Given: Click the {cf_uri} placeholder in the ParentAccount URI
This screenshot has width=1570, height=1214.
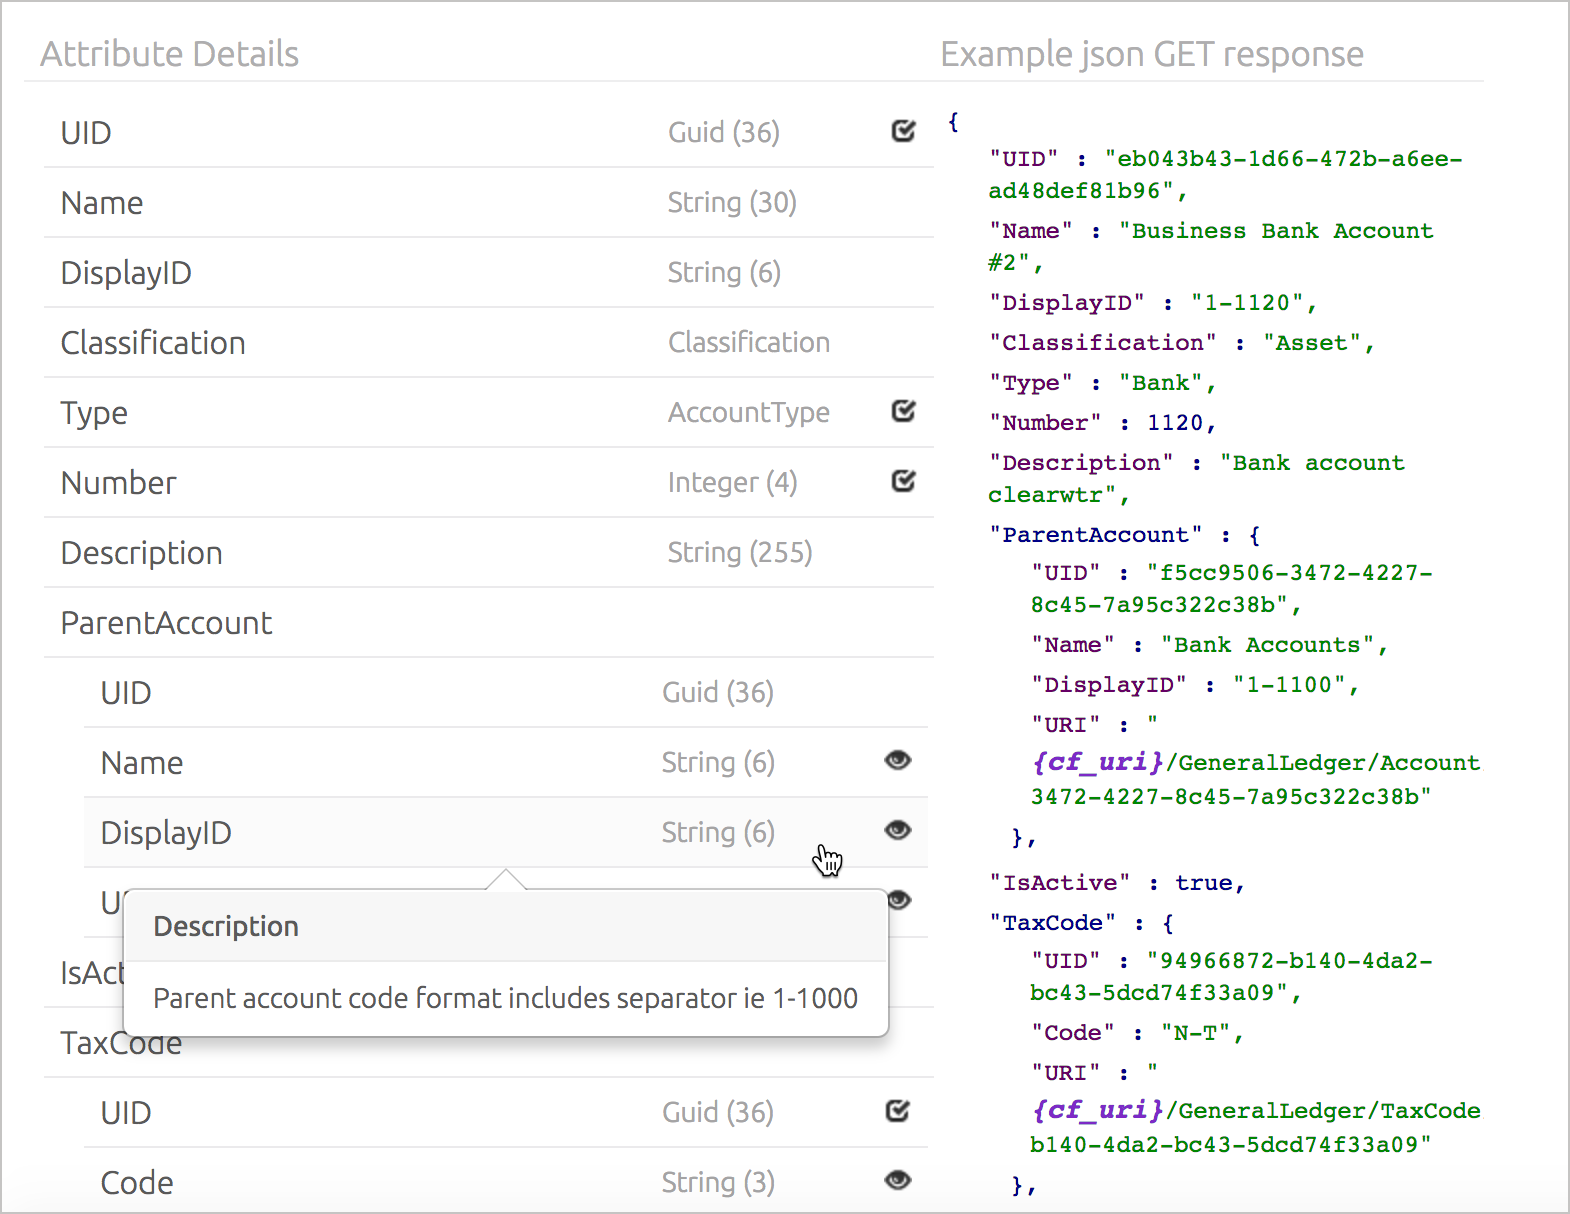Looking at the screenshot, I should tap(1097, 762).
